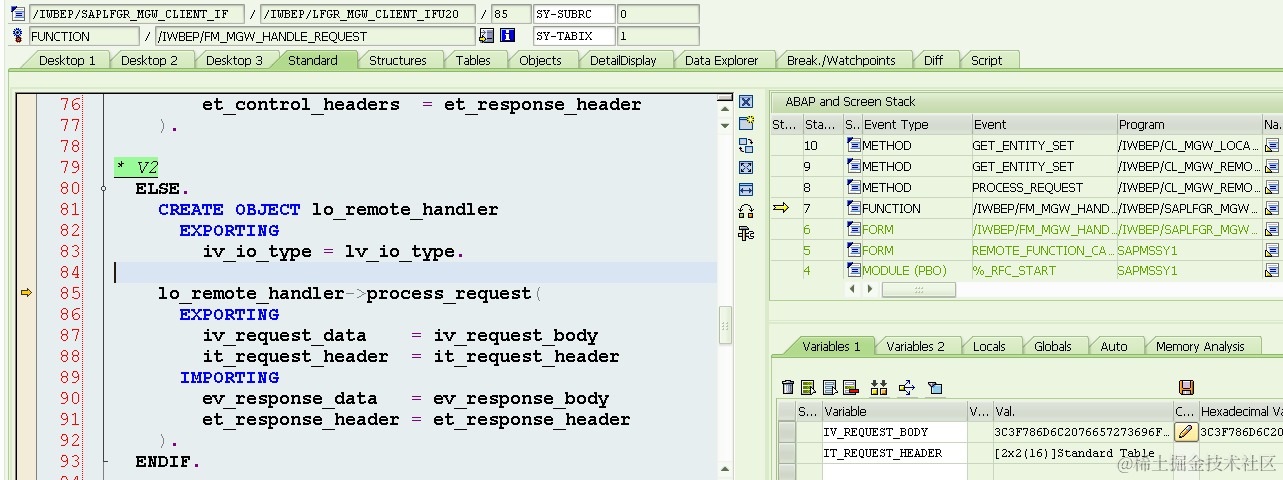
Task: Open the Objects tab
Action: coord(540,60)
